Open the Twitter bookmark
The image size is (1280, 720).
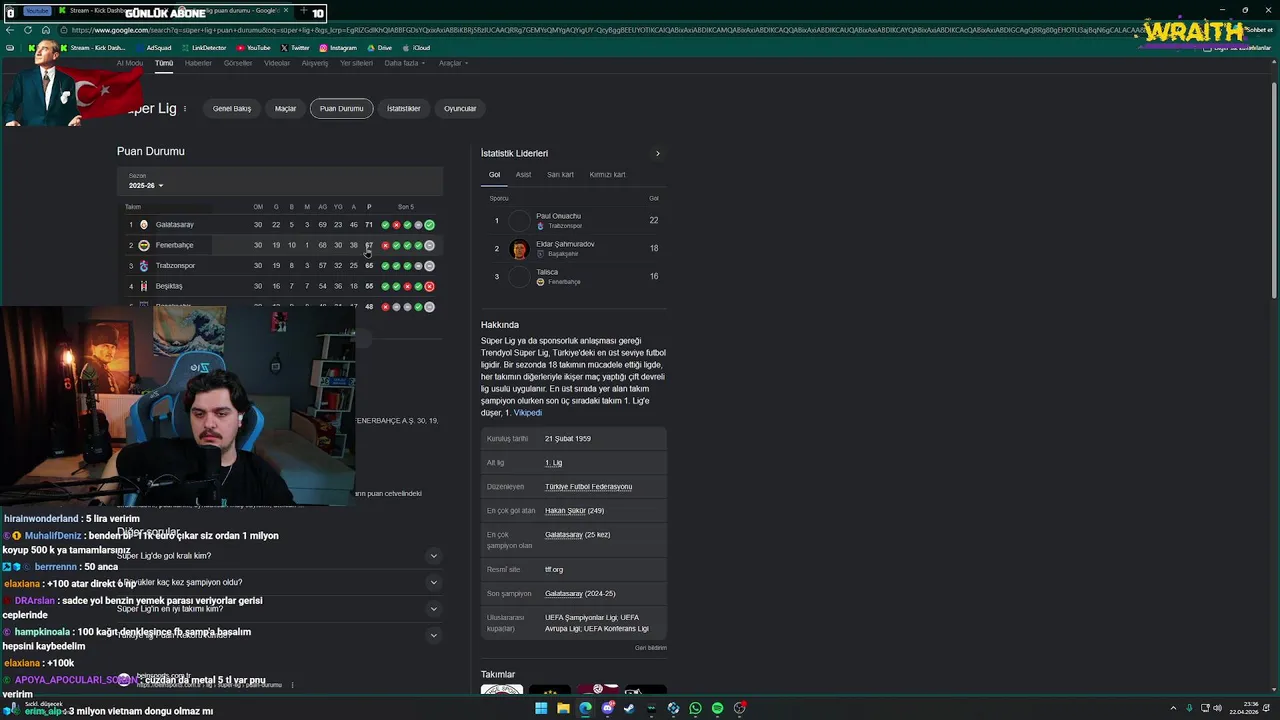[x=295, y=48]
